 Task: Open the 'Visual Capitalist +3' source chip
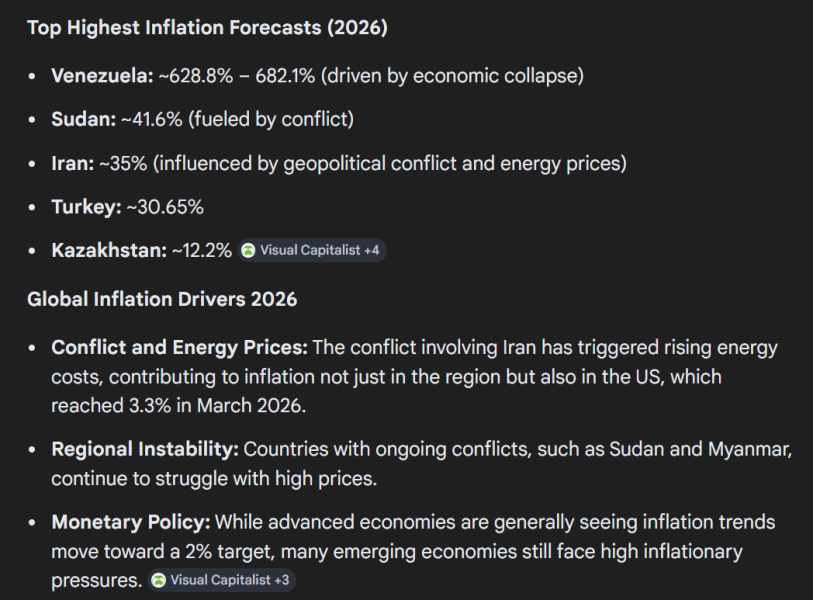point(222,580)
